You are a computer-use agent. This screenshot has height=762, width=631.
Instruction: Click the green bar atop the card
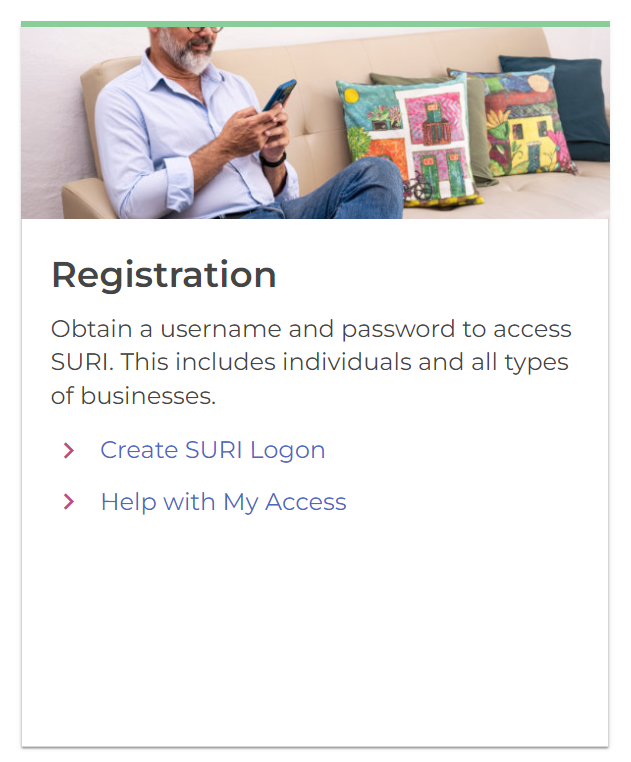[315, 24]
